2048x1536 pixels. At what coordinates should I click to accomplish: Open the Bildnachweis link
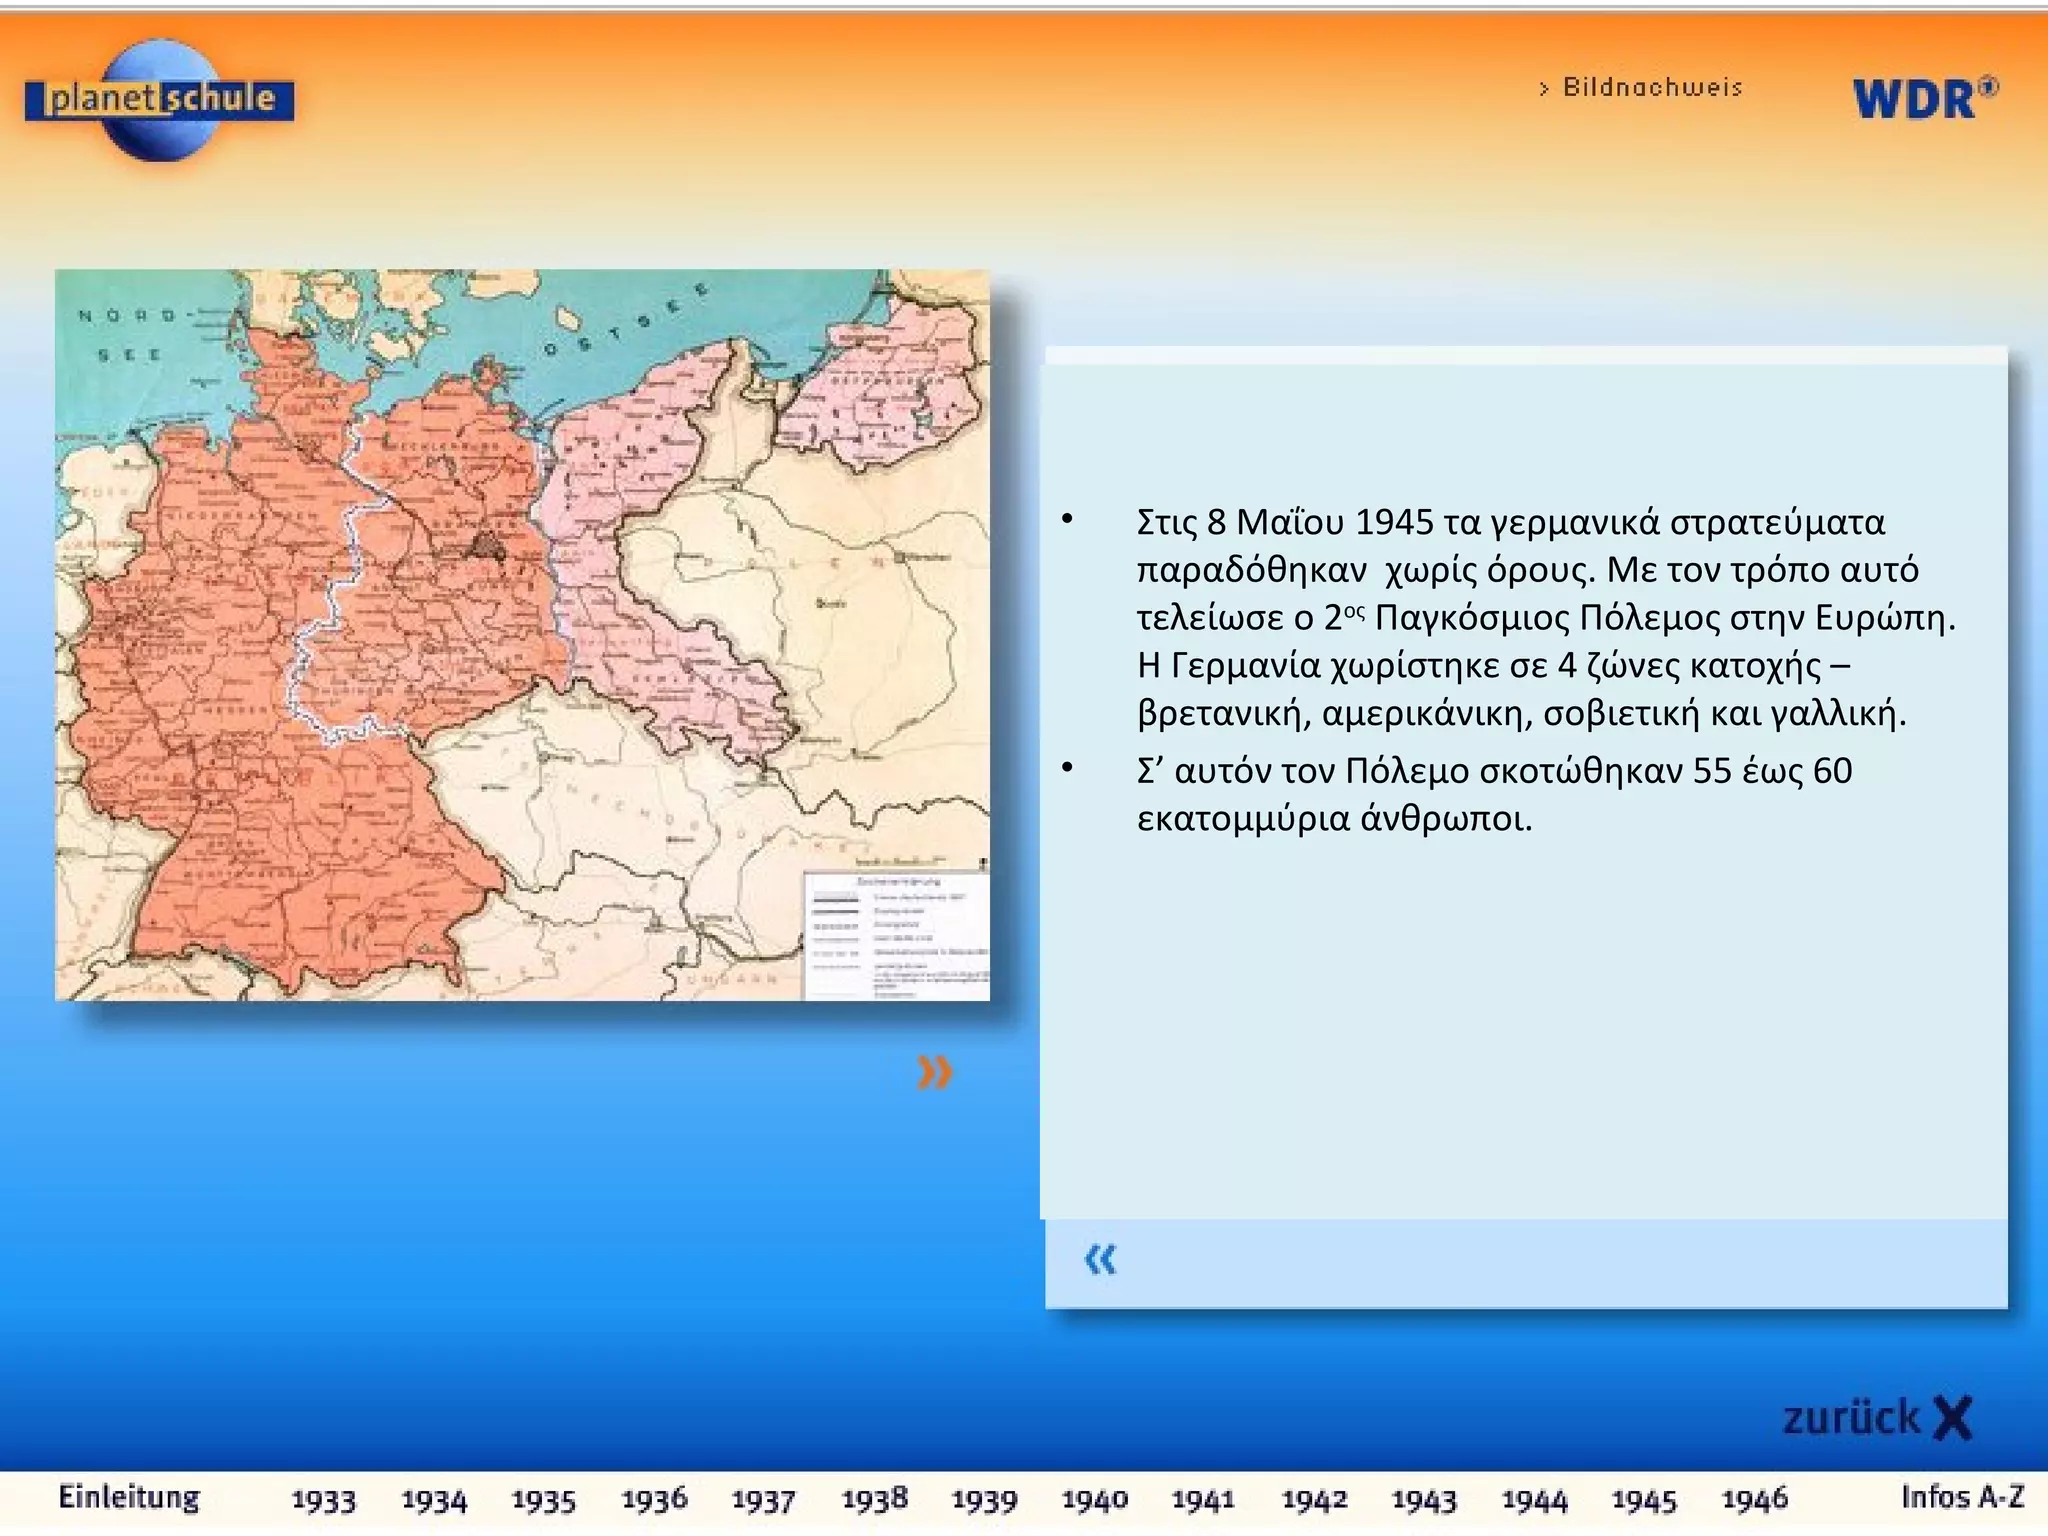[1650, 88]
